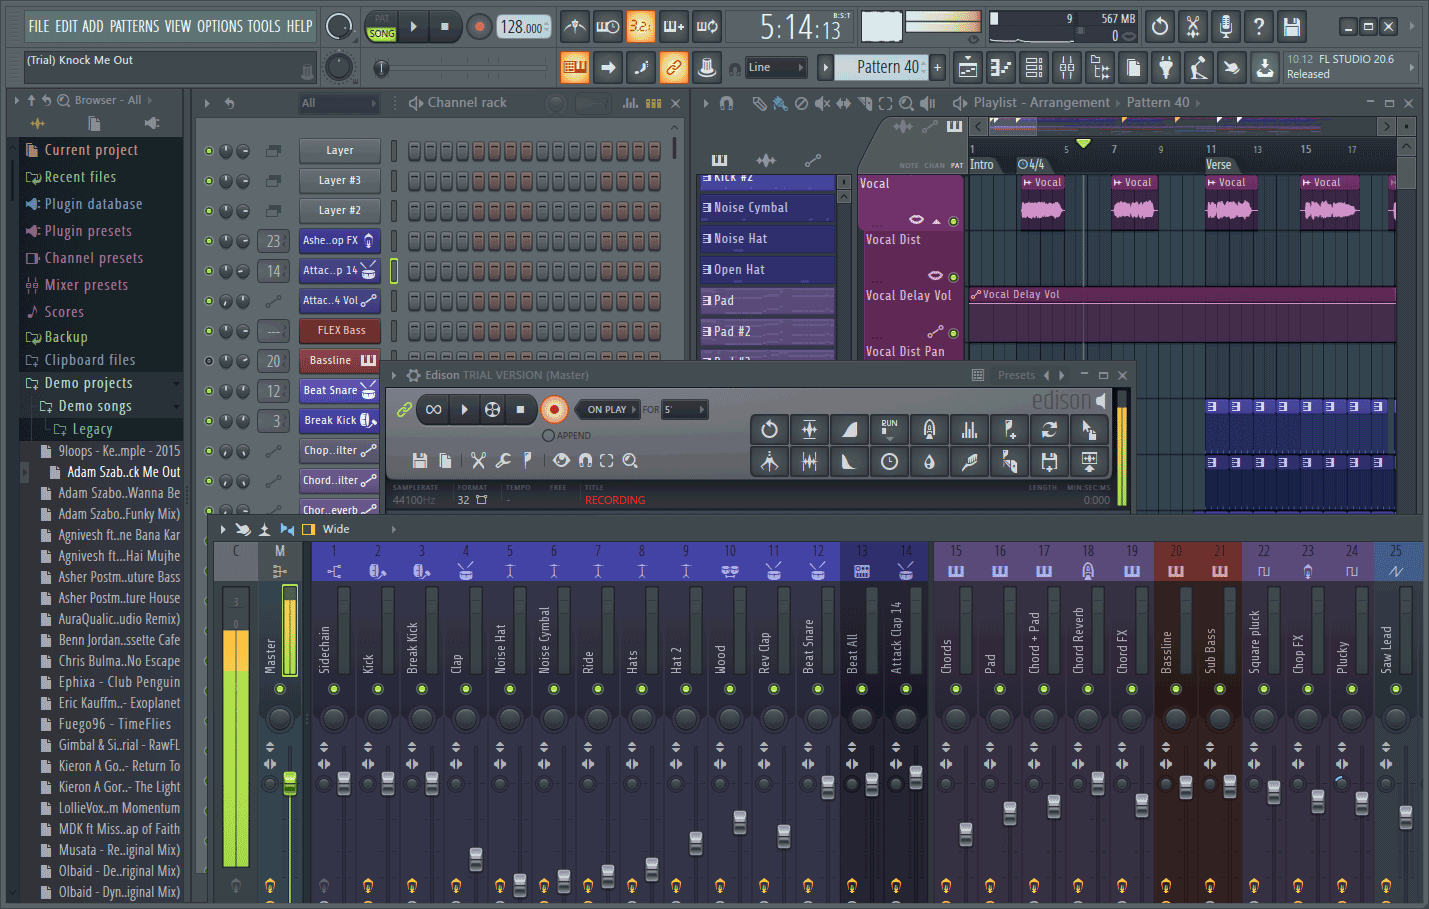The image size is (1429, 909).
Task: Open HELP menu
Action: point(300,26)
